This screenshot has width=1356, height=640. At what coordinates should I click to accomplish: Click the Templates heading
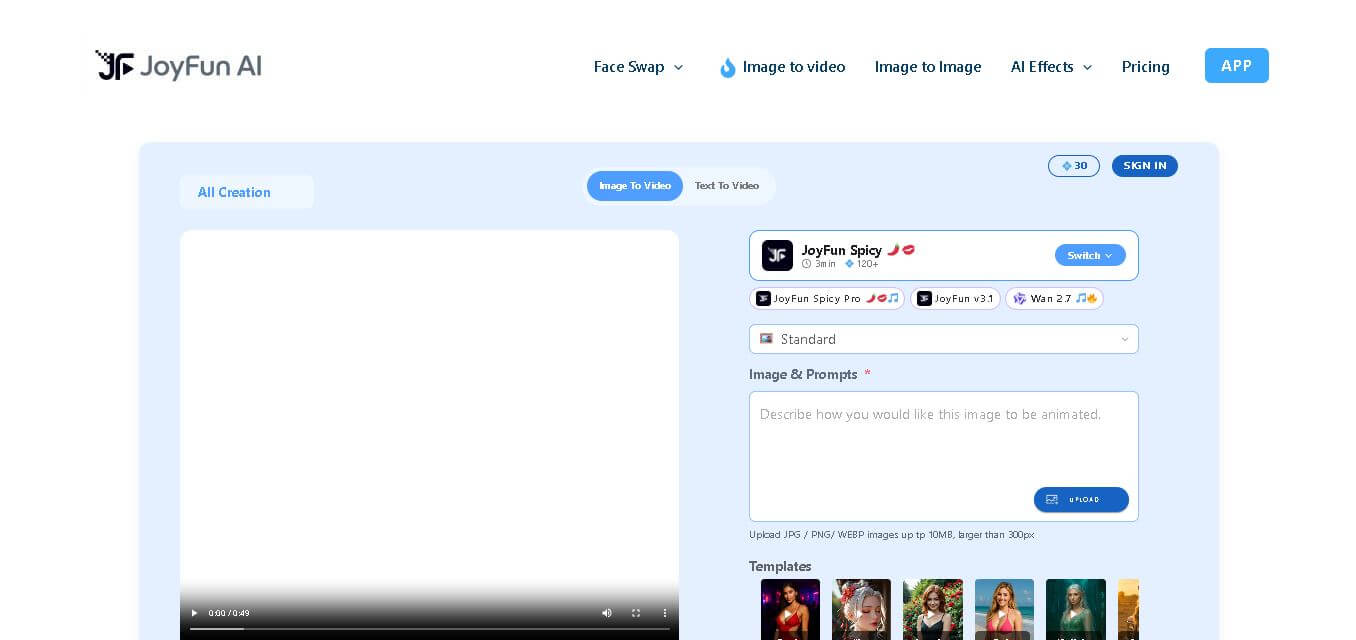pos(780,566)
